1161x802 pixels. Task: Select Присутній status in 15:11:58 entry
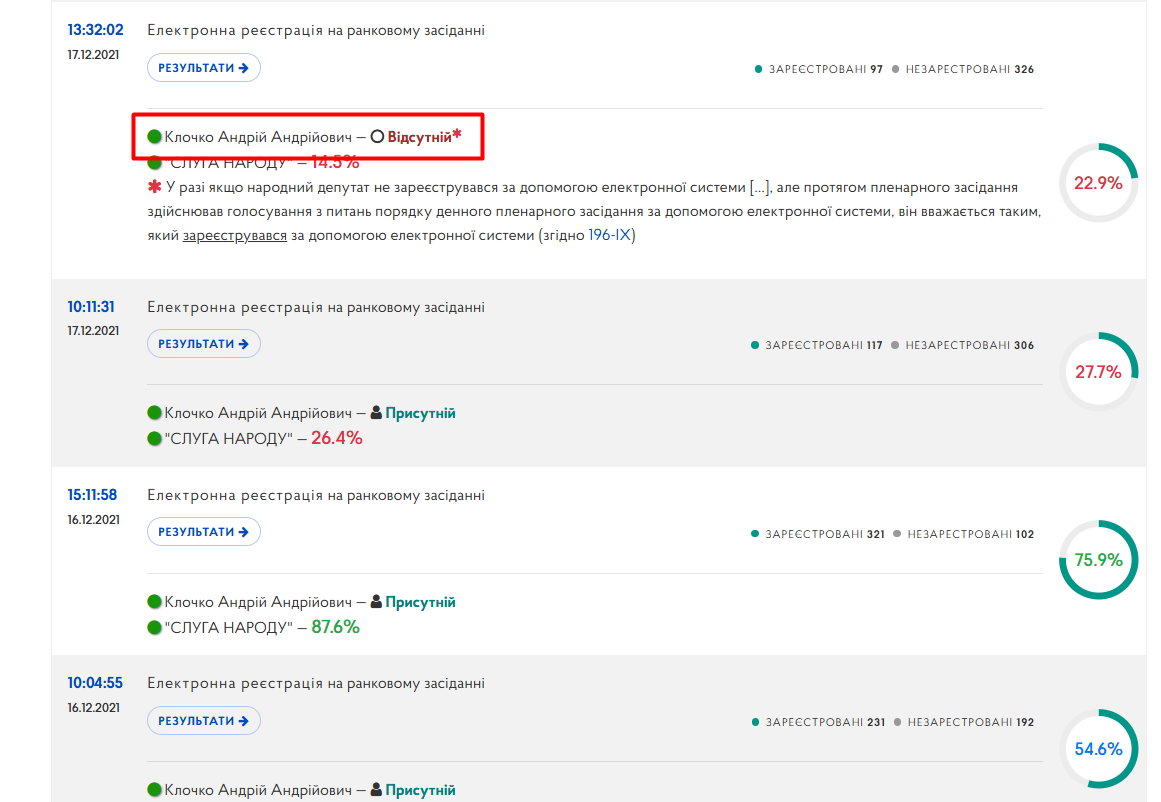420,602
